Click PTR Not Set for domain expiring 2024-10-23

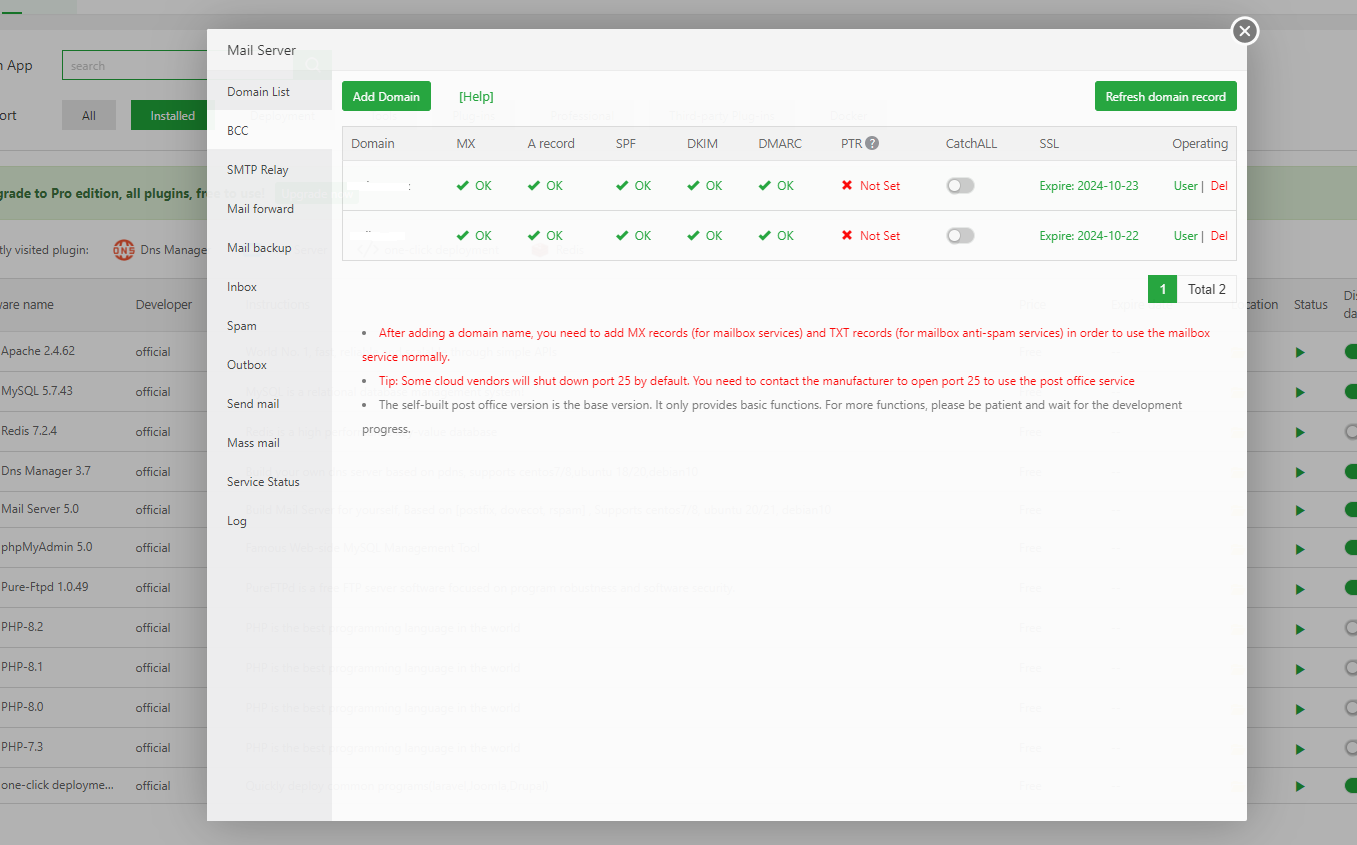871,186
